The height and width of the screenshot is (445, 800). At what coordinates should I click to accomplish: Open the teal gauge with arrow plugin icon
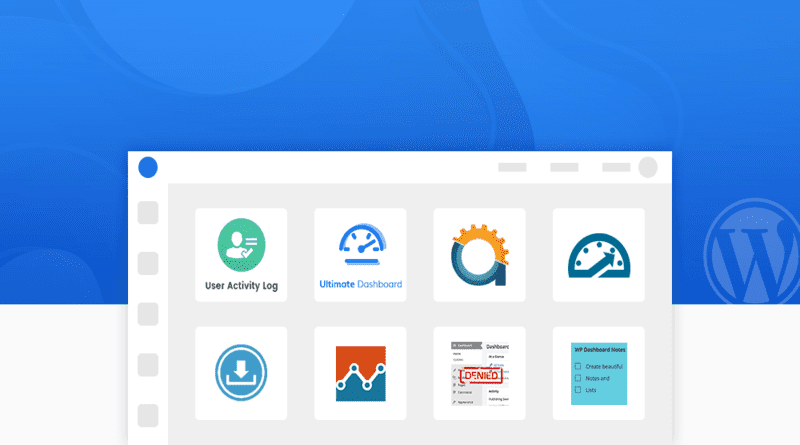599,256
